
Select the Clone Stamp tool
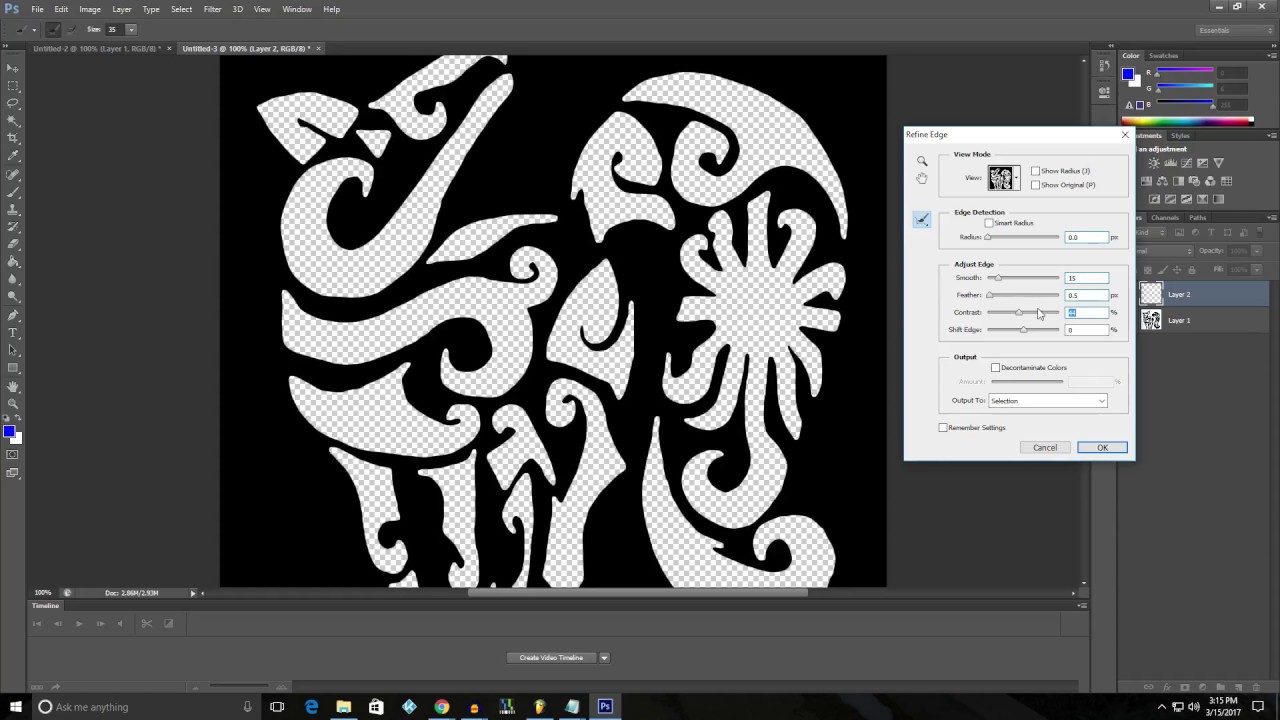pyautogui.click(x=13, y=209)
